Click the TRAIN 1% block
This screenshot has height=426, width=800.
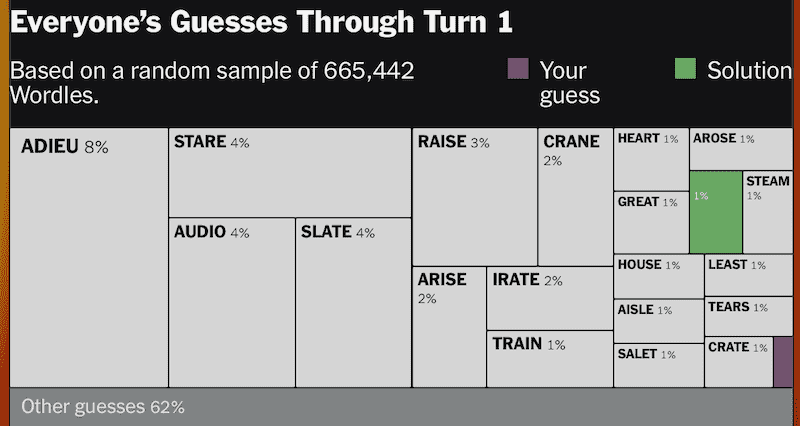(550, 359)
